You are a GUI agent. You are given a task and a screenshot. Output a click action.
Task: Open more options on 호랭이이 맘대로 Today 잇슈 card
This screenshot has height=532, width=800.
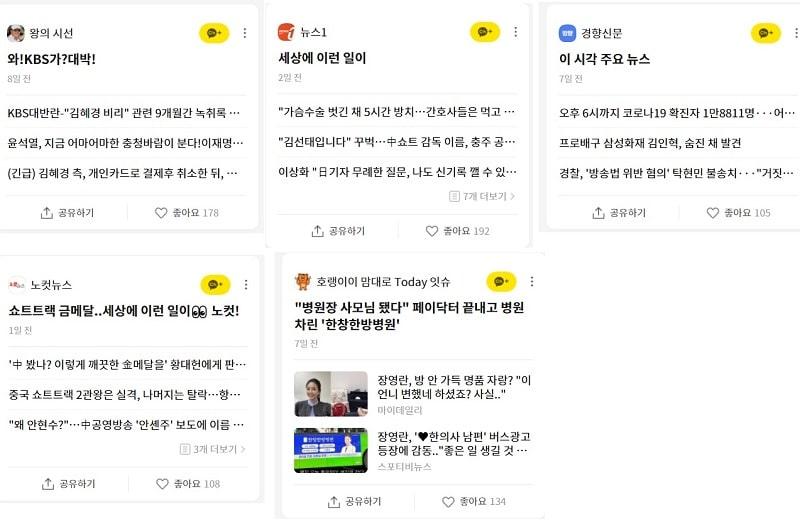coord(532,282)
